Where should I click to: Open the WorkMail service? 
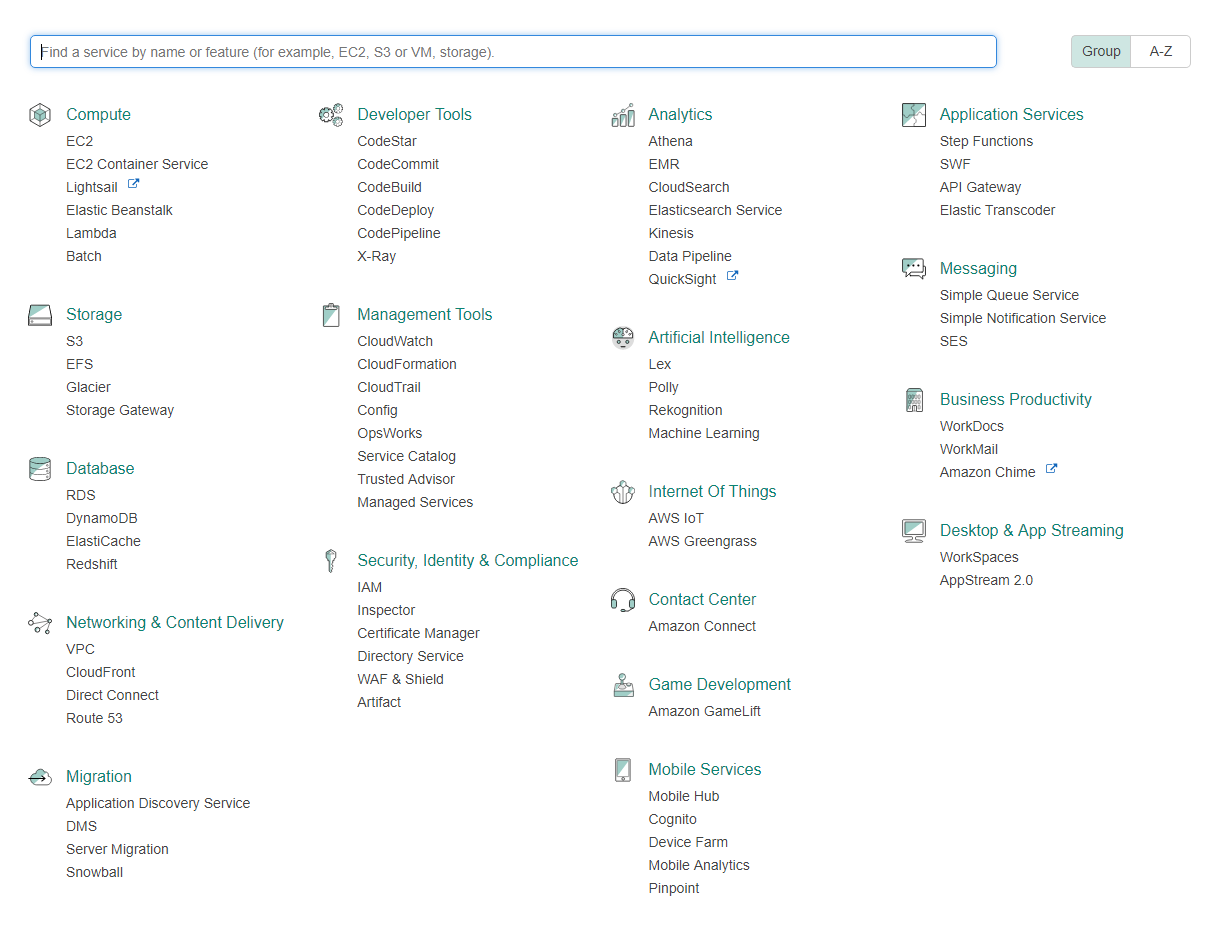(x=969, y=450)
